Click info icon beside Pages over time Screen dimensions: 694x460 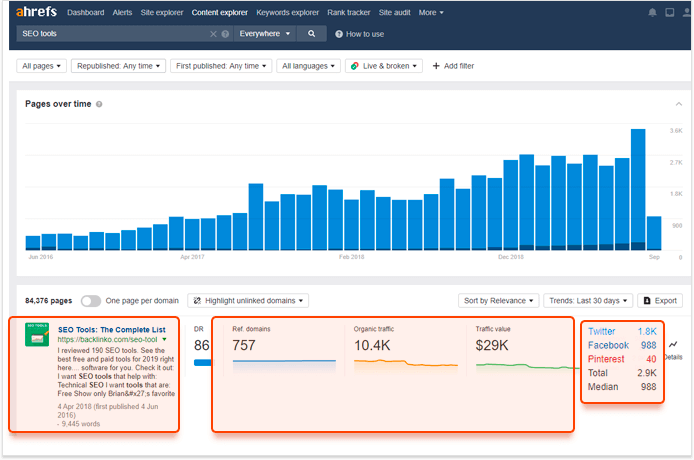point(99,104)
